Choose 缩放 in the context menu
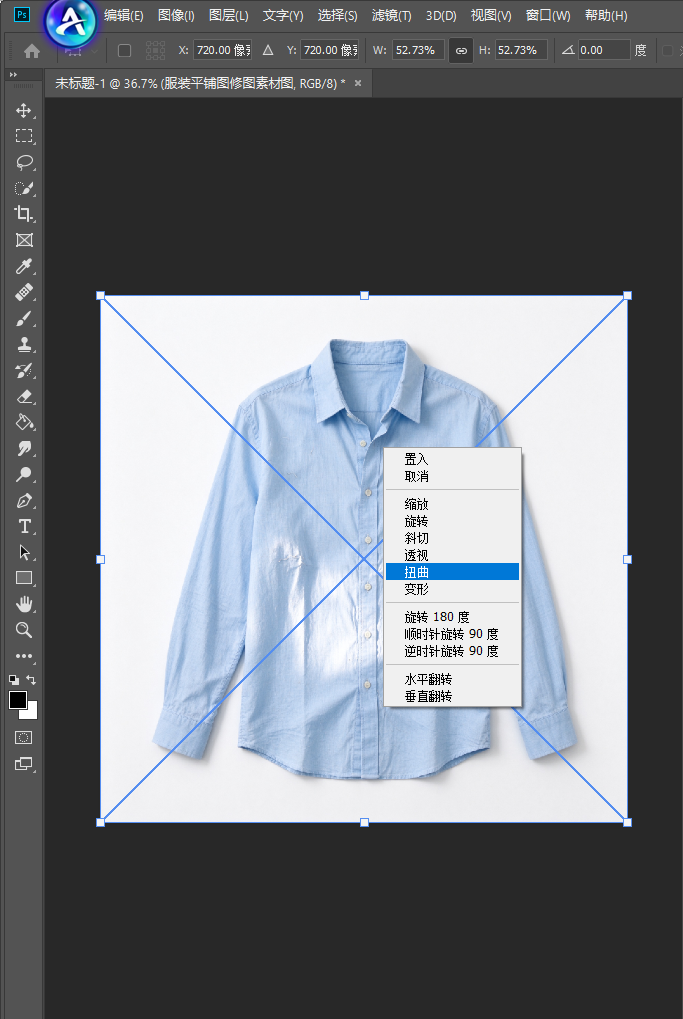683x1019 pixels. click(452, 504)
